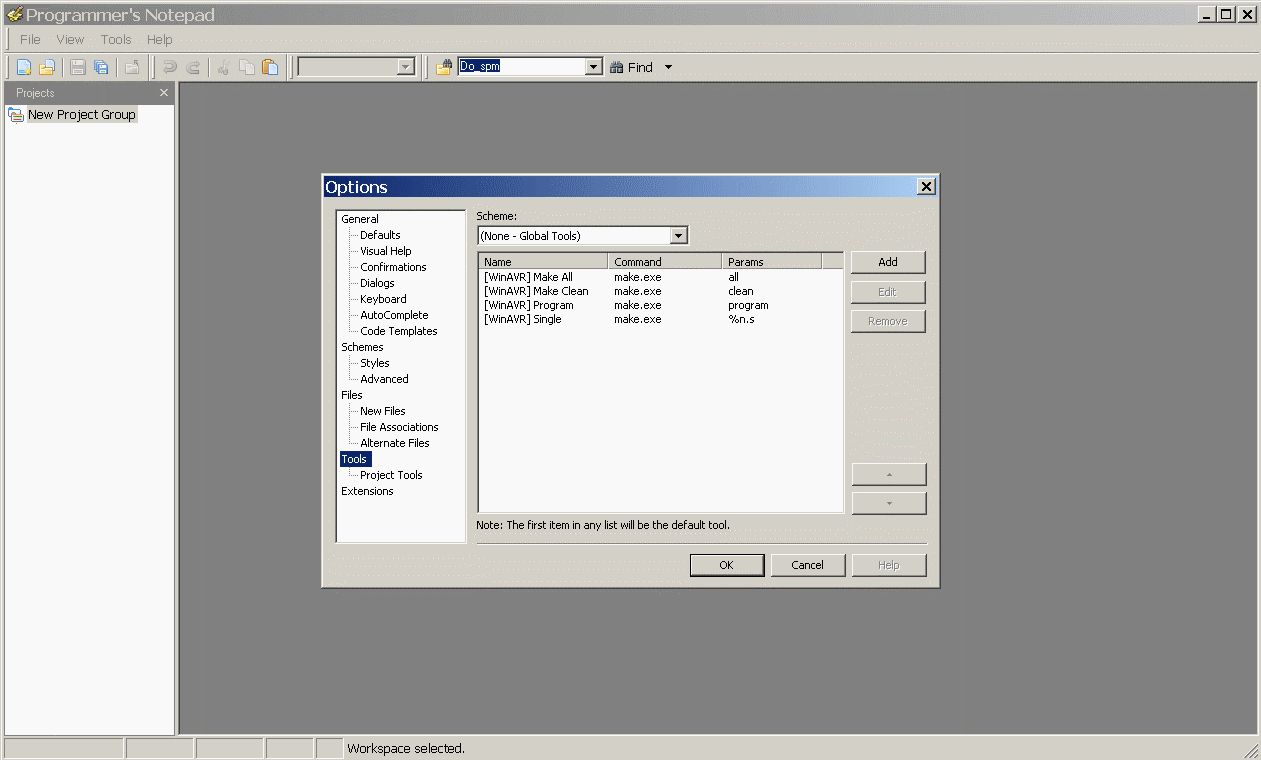Select the New Project Group item
This screenshot has width=1261, height=760.
coord(81,115)
